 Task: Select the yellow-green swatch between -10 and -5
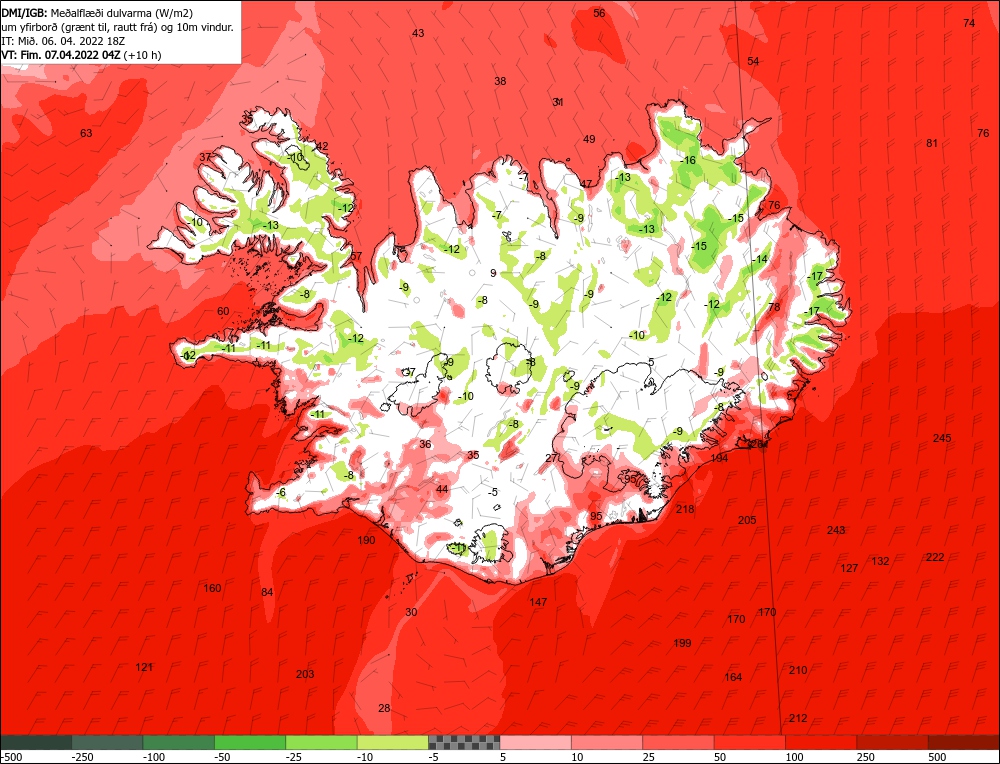pos(393,742)
